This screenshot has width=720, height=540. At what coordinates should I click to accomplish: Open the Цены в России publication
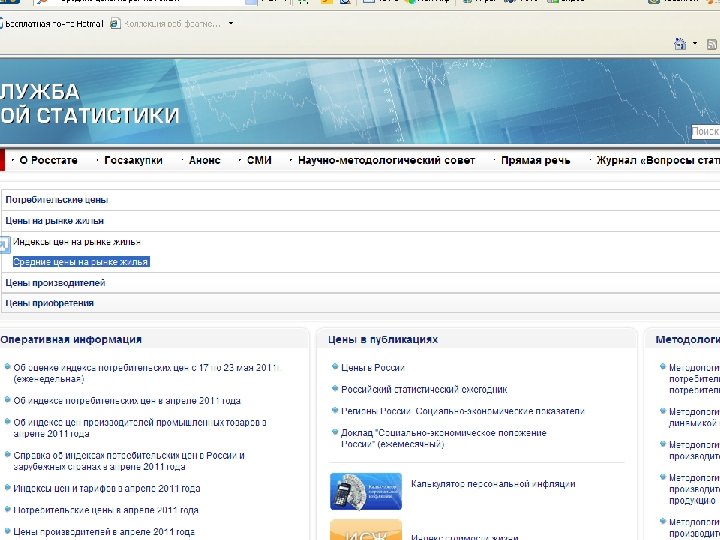pos(373,368)
